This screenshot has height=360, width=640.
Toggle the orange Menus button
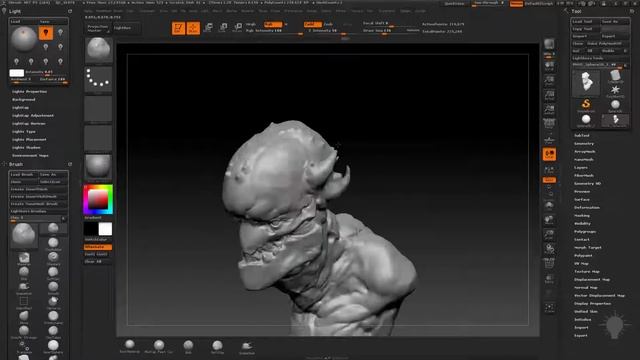click(x=516, y=4)
